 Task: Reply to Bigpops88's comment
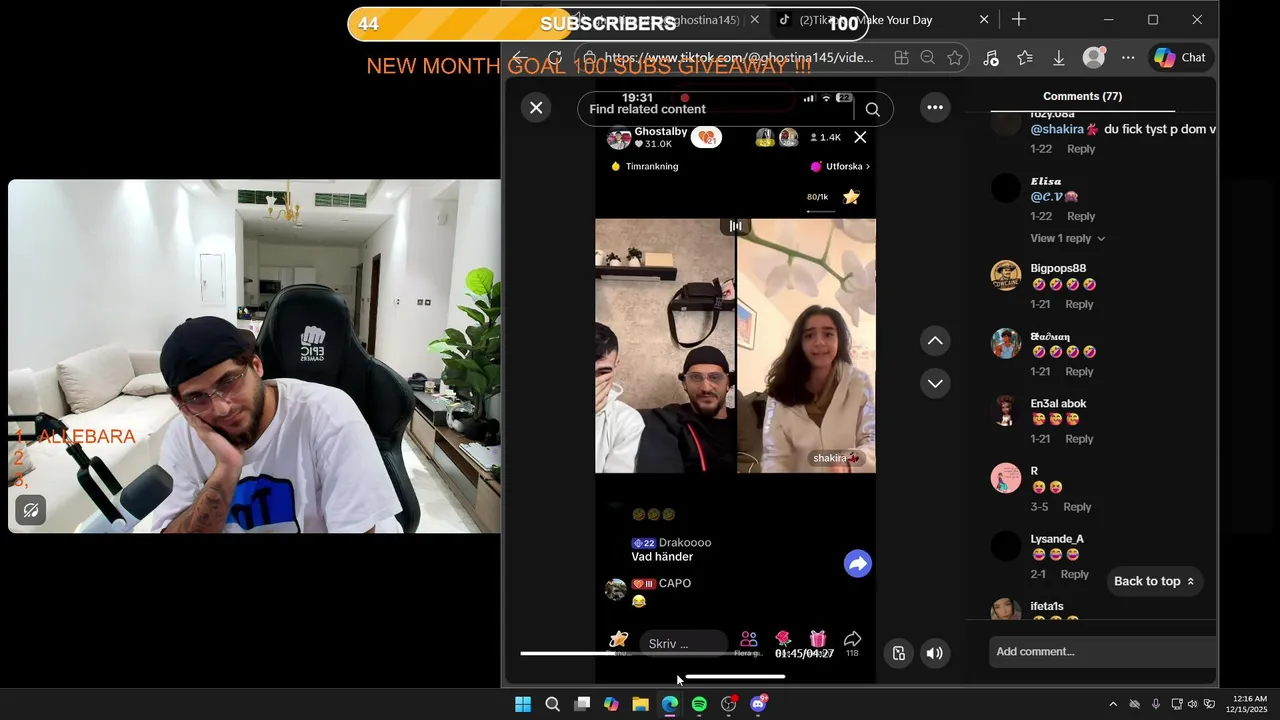point(1079,304)
